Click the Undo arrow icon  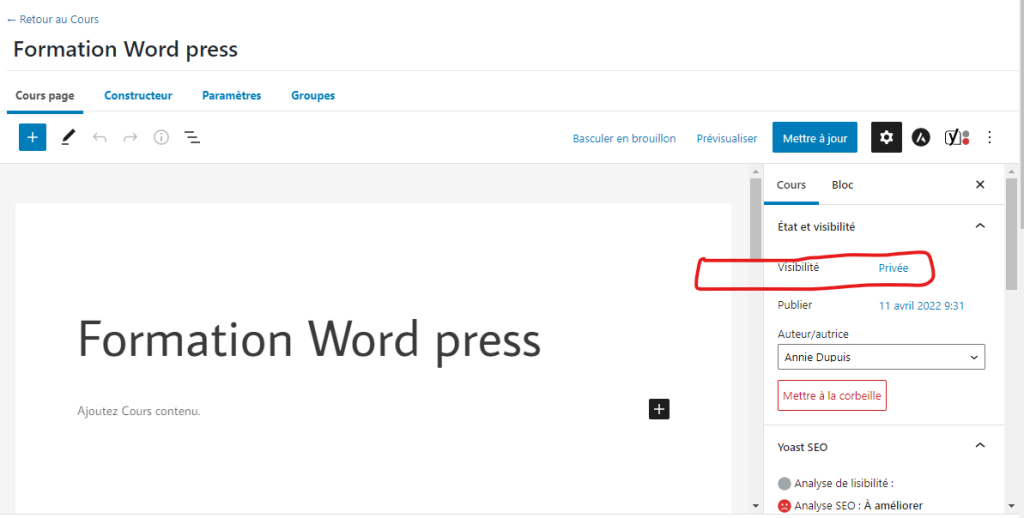click(x=99, y=138)
